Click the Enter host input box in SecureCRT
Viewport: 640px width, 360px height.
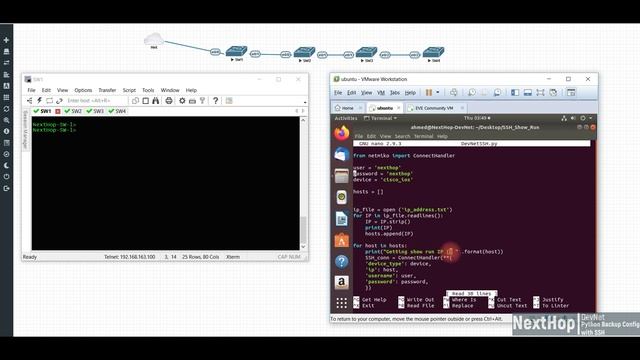pos(96,100)
